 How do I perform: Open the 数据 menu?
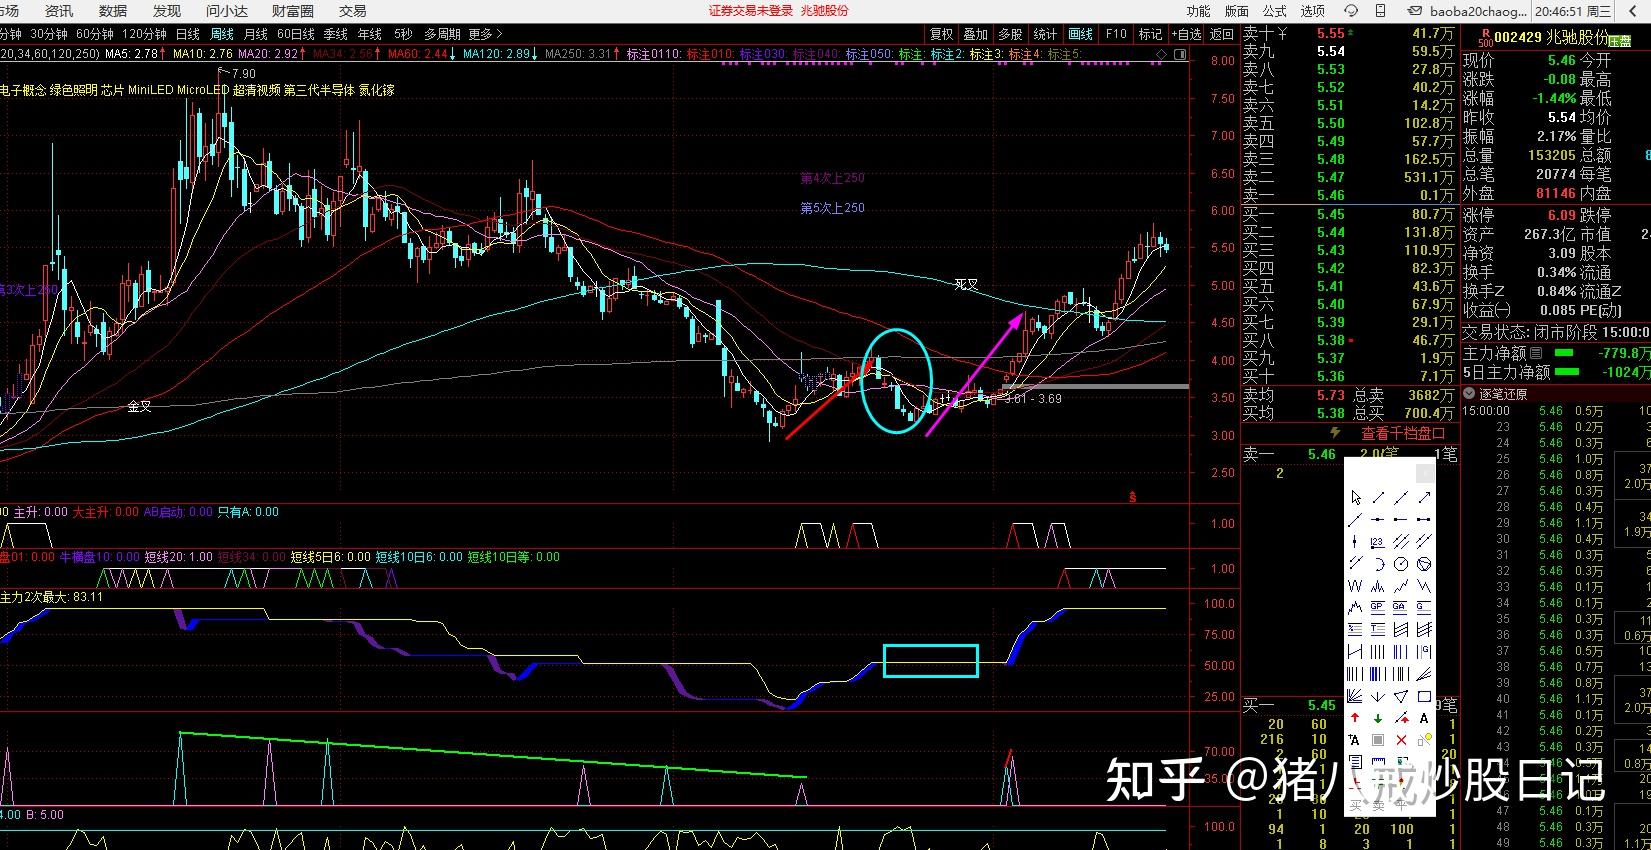[113, 11]
